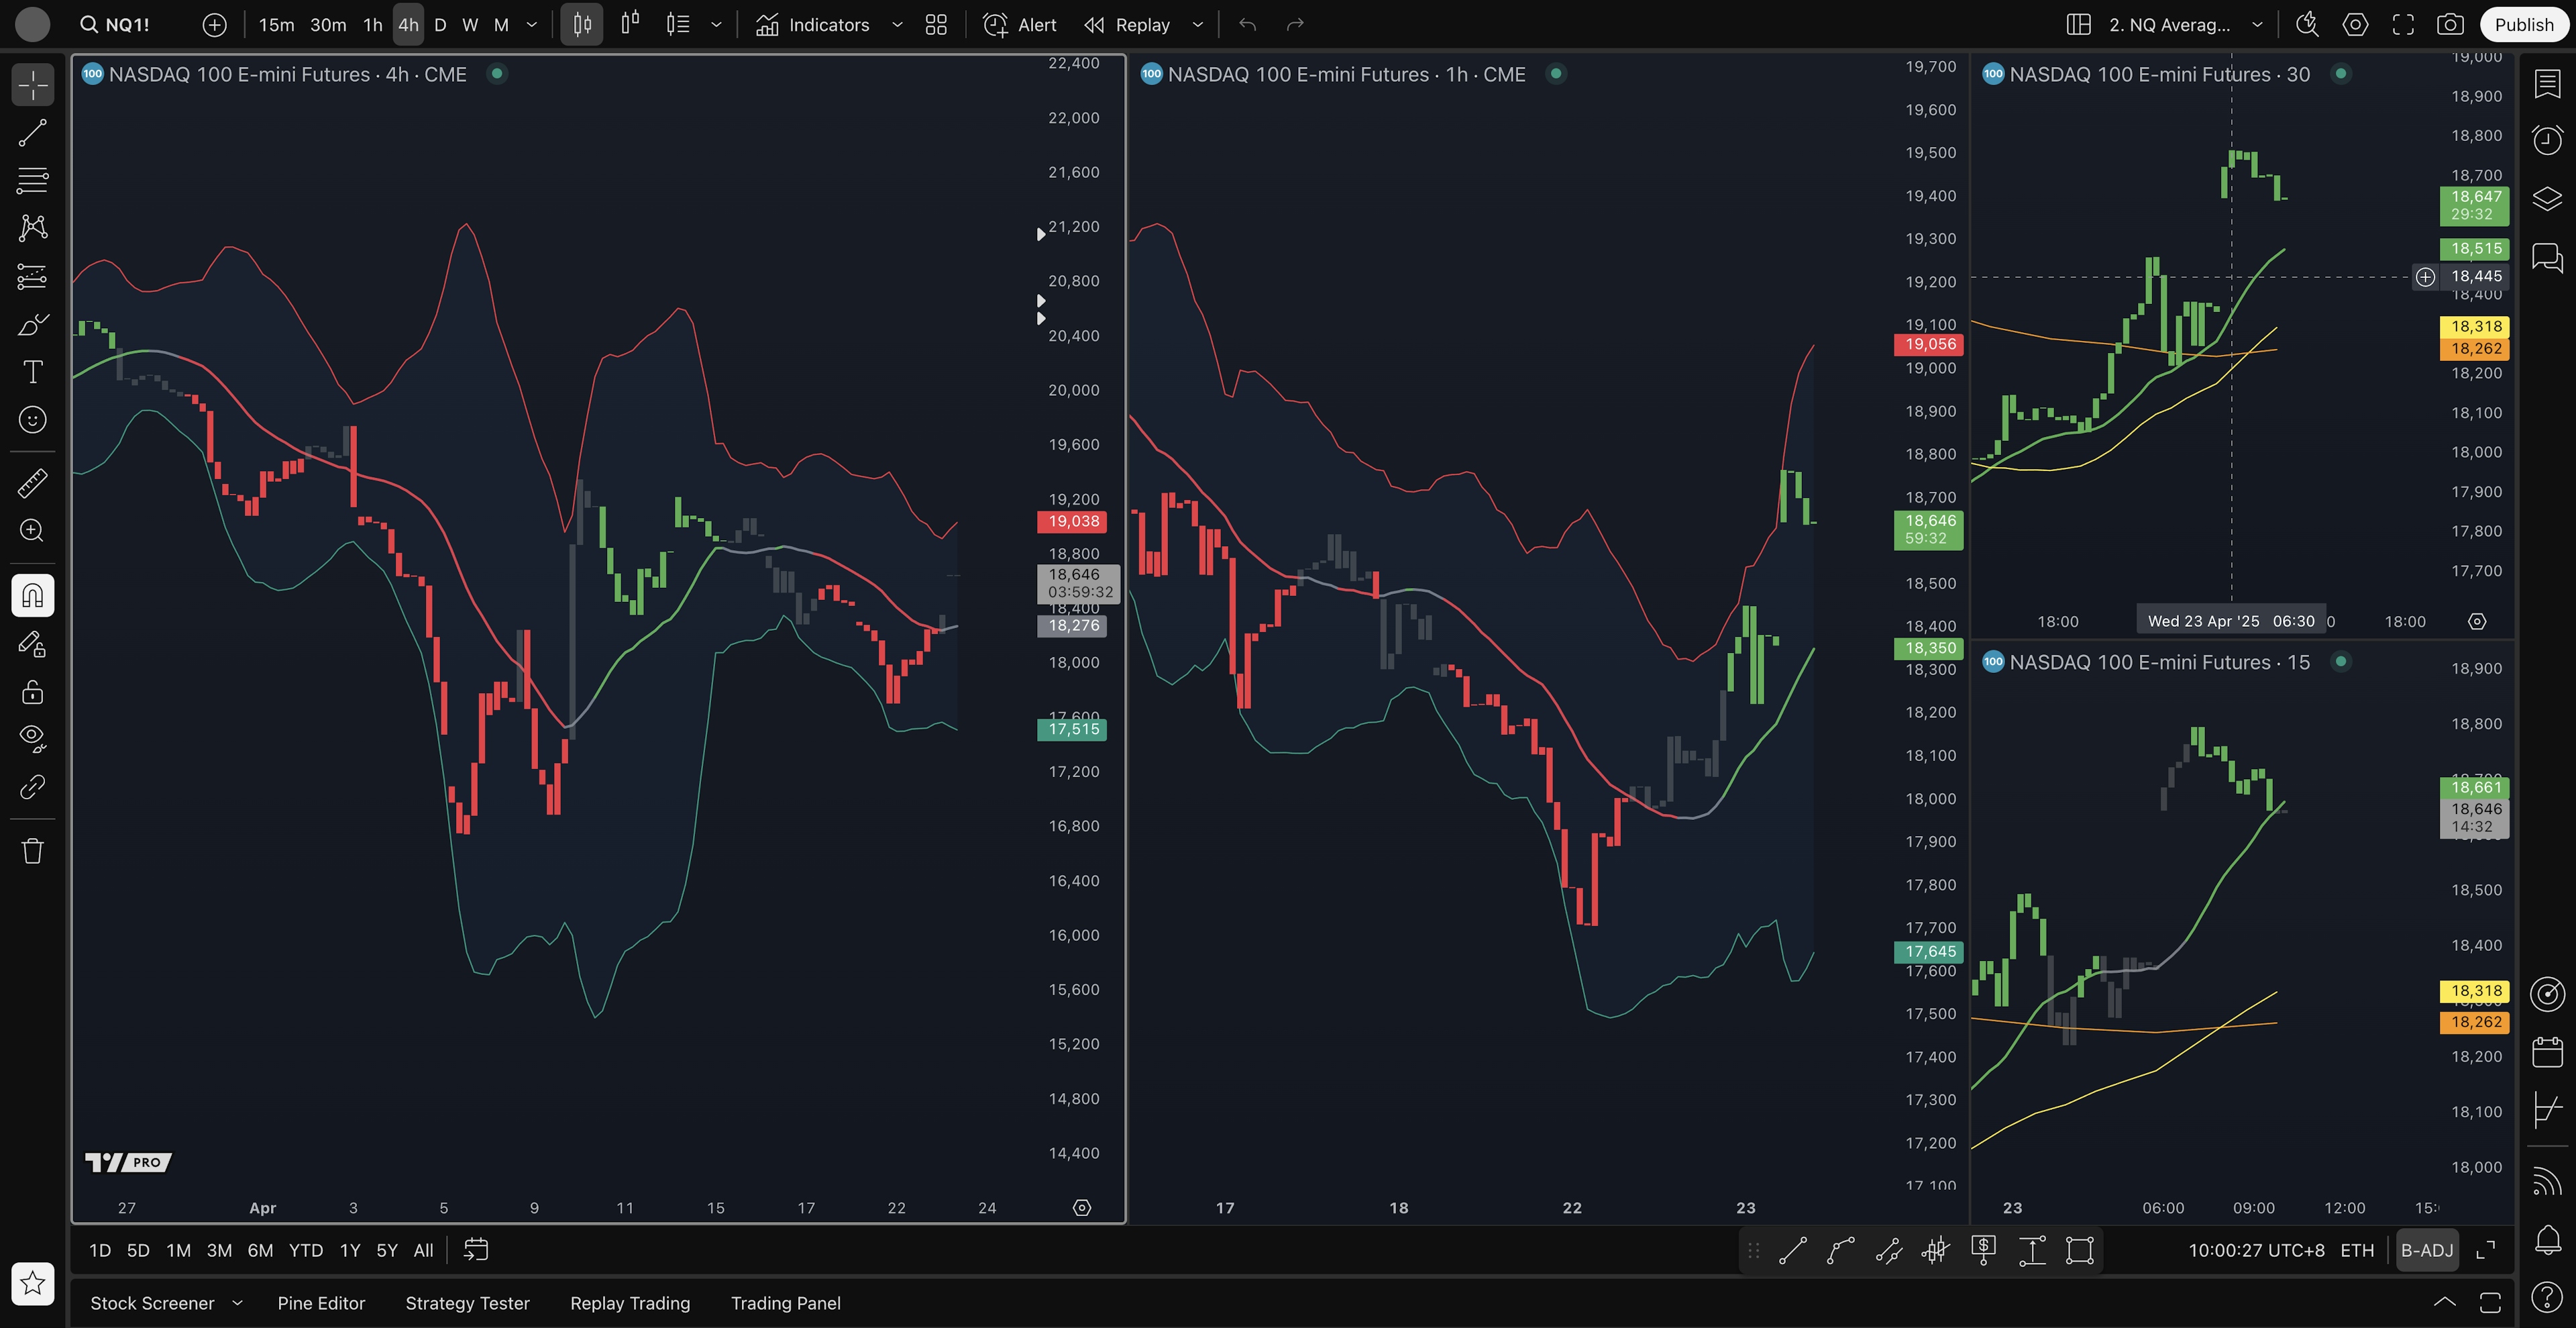Open the Pine Editor tab
The image size is (2576, 1328).
321,1303
